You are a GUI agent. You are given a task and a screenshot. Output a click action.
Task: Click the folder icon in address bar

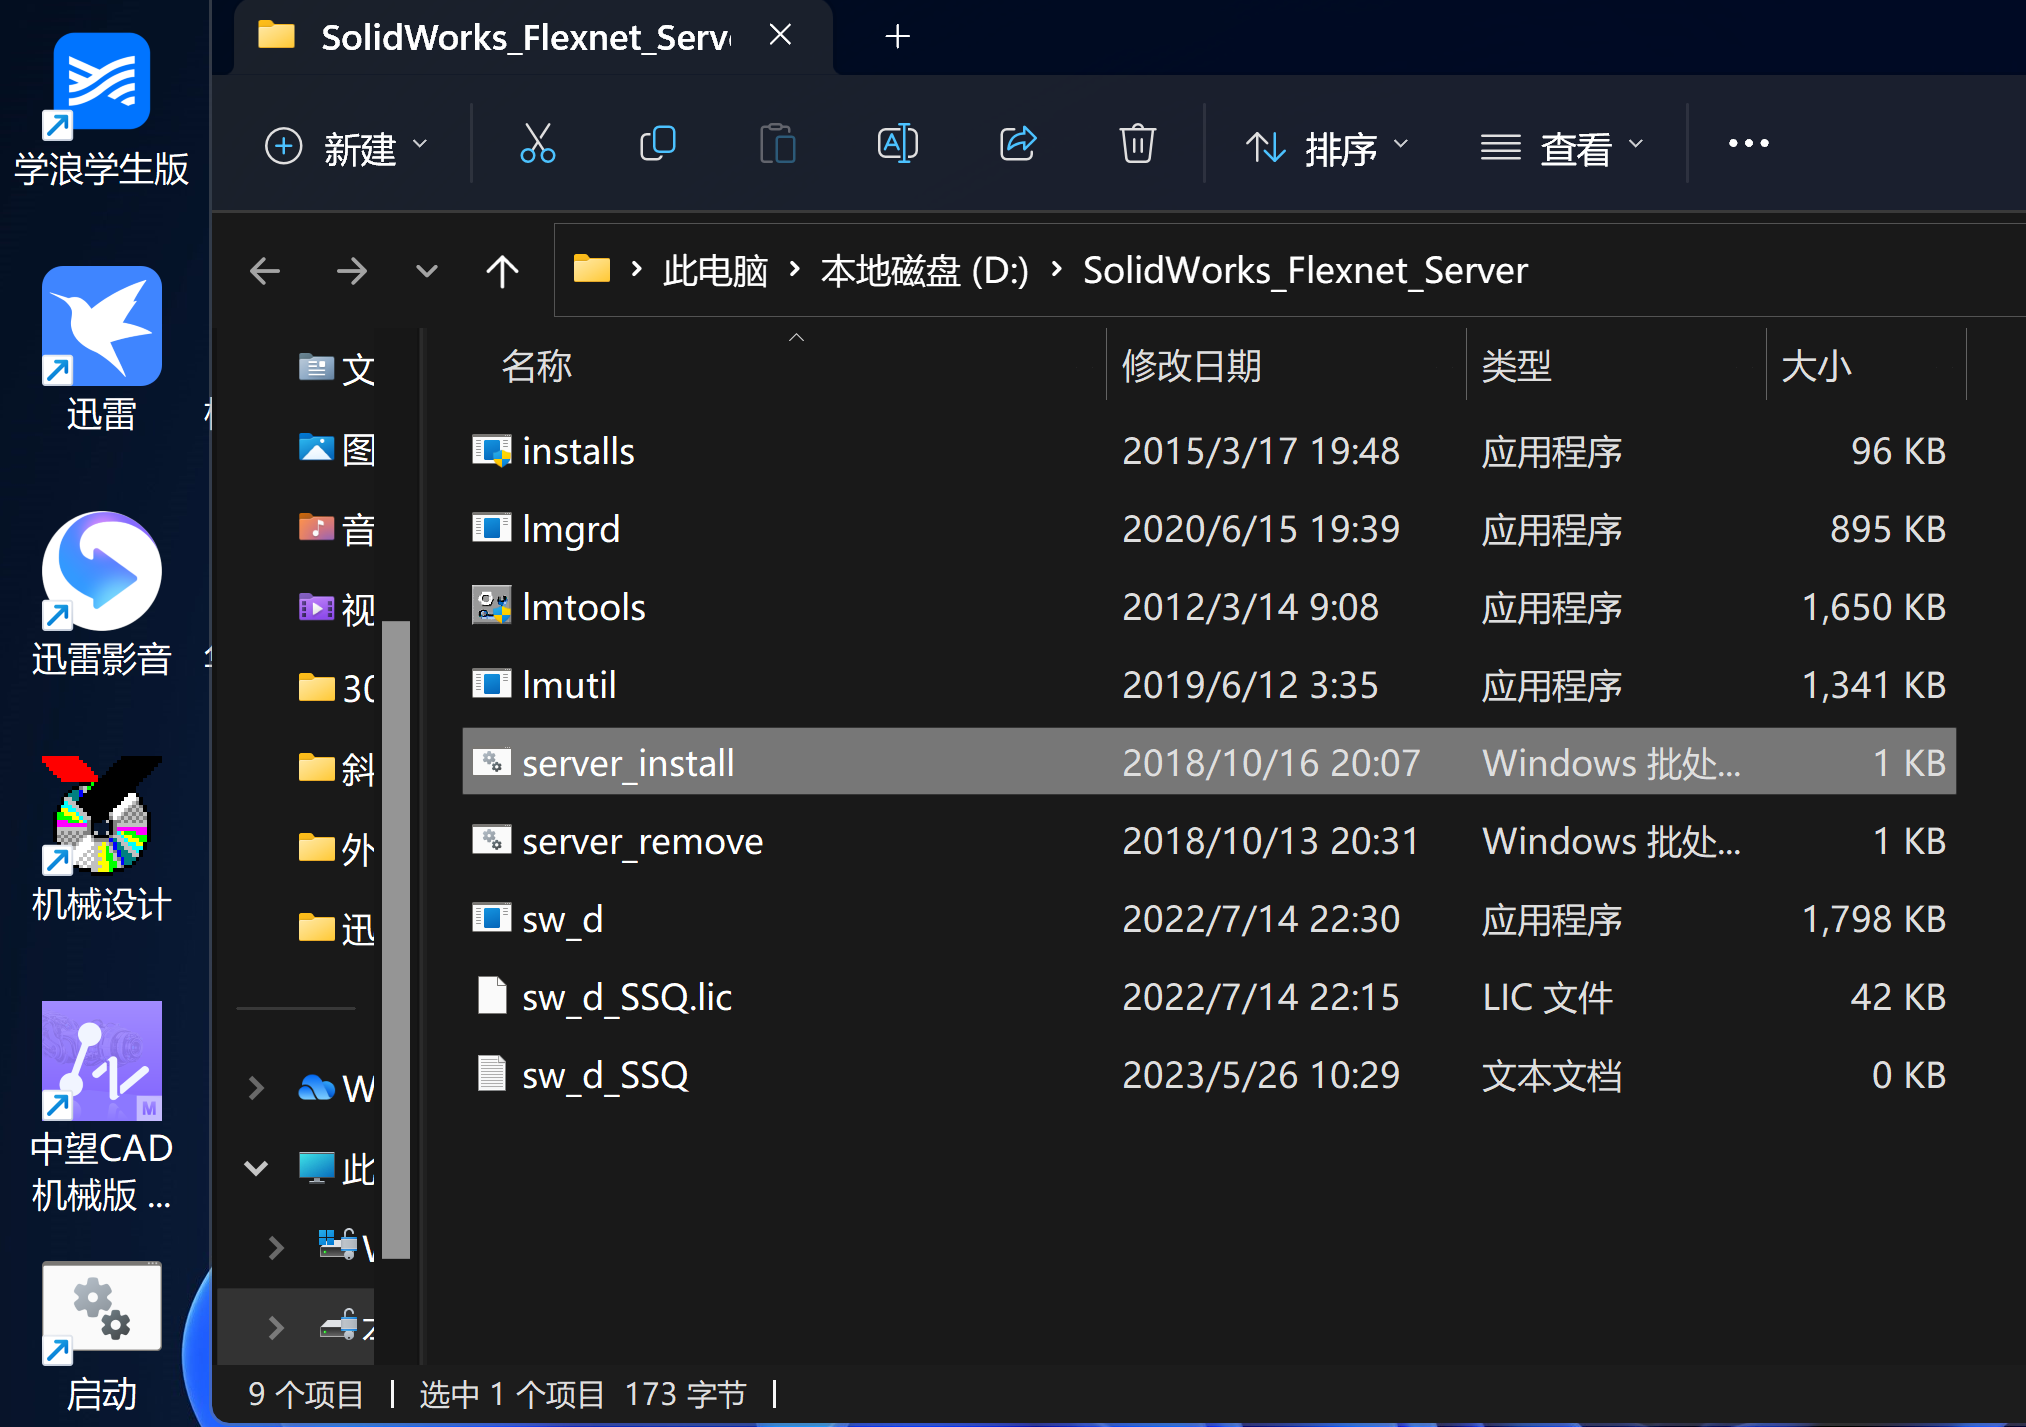[x=592, y=269]
